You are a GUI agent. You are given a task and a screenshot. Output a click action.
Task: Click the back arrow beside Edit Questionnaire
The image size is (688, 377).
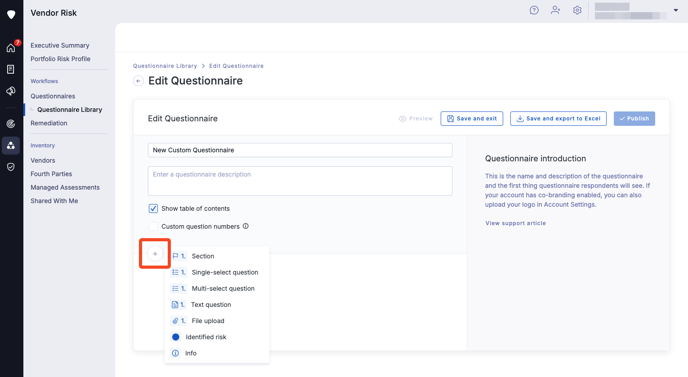[138, 81]
